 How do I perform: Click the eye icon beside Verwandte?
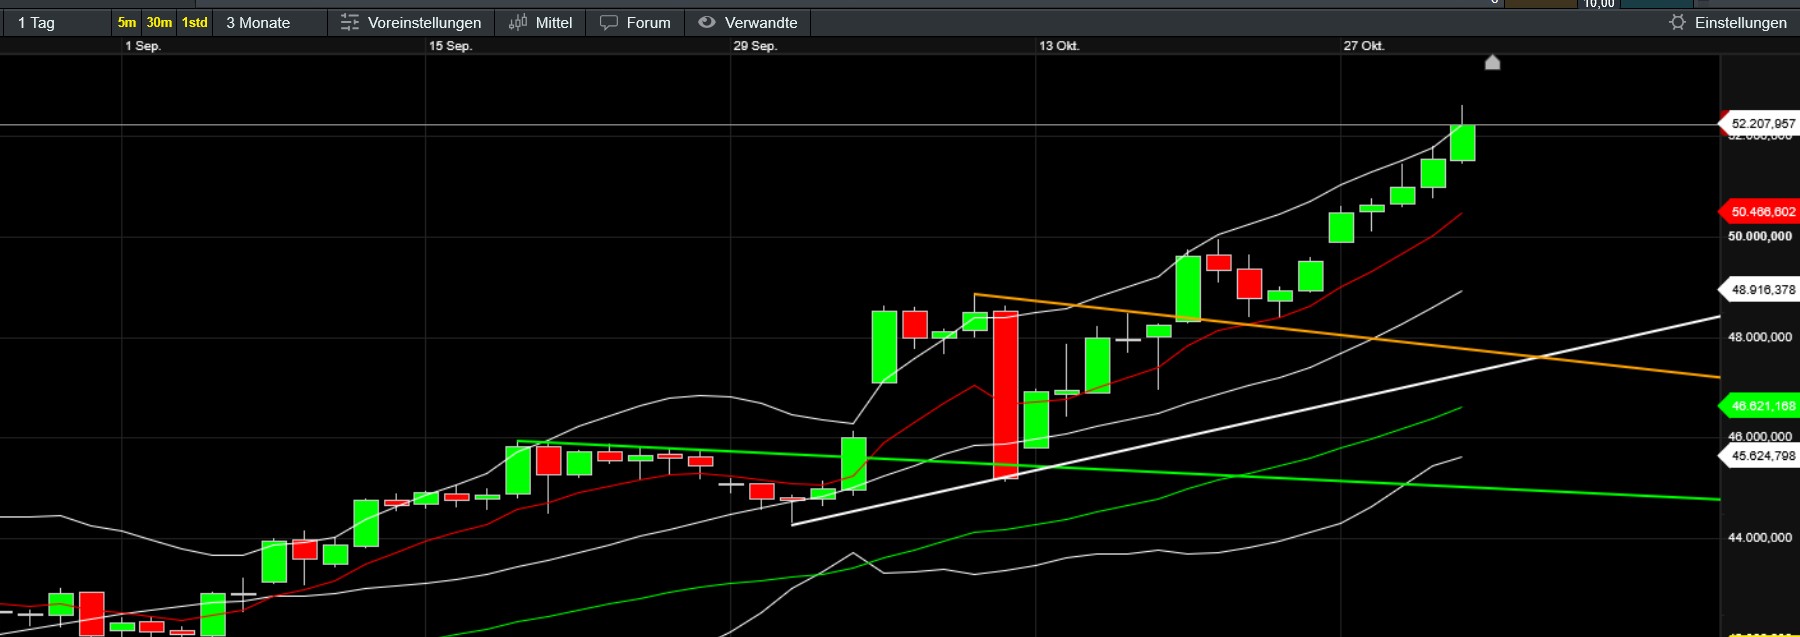707,22
